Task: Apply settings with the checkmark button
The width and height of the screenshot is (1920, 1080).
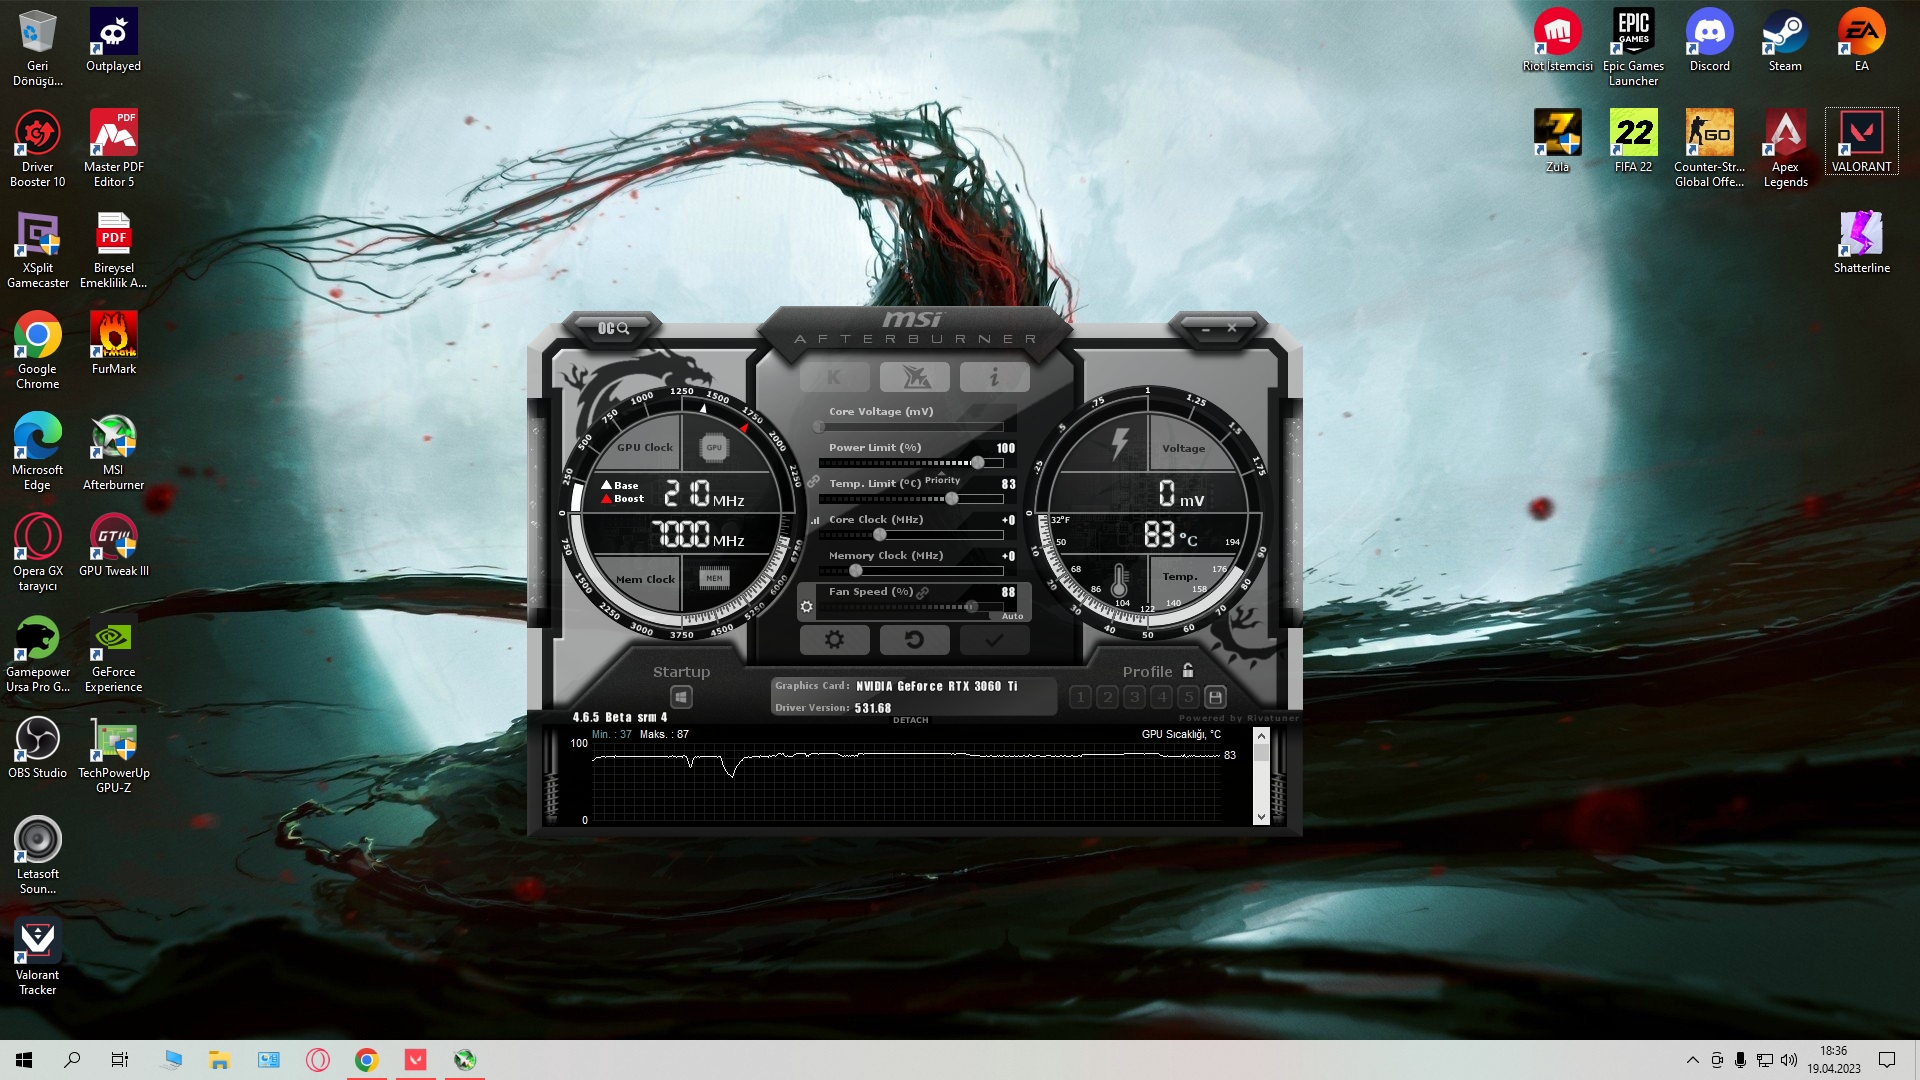Action: pos(994,640)
